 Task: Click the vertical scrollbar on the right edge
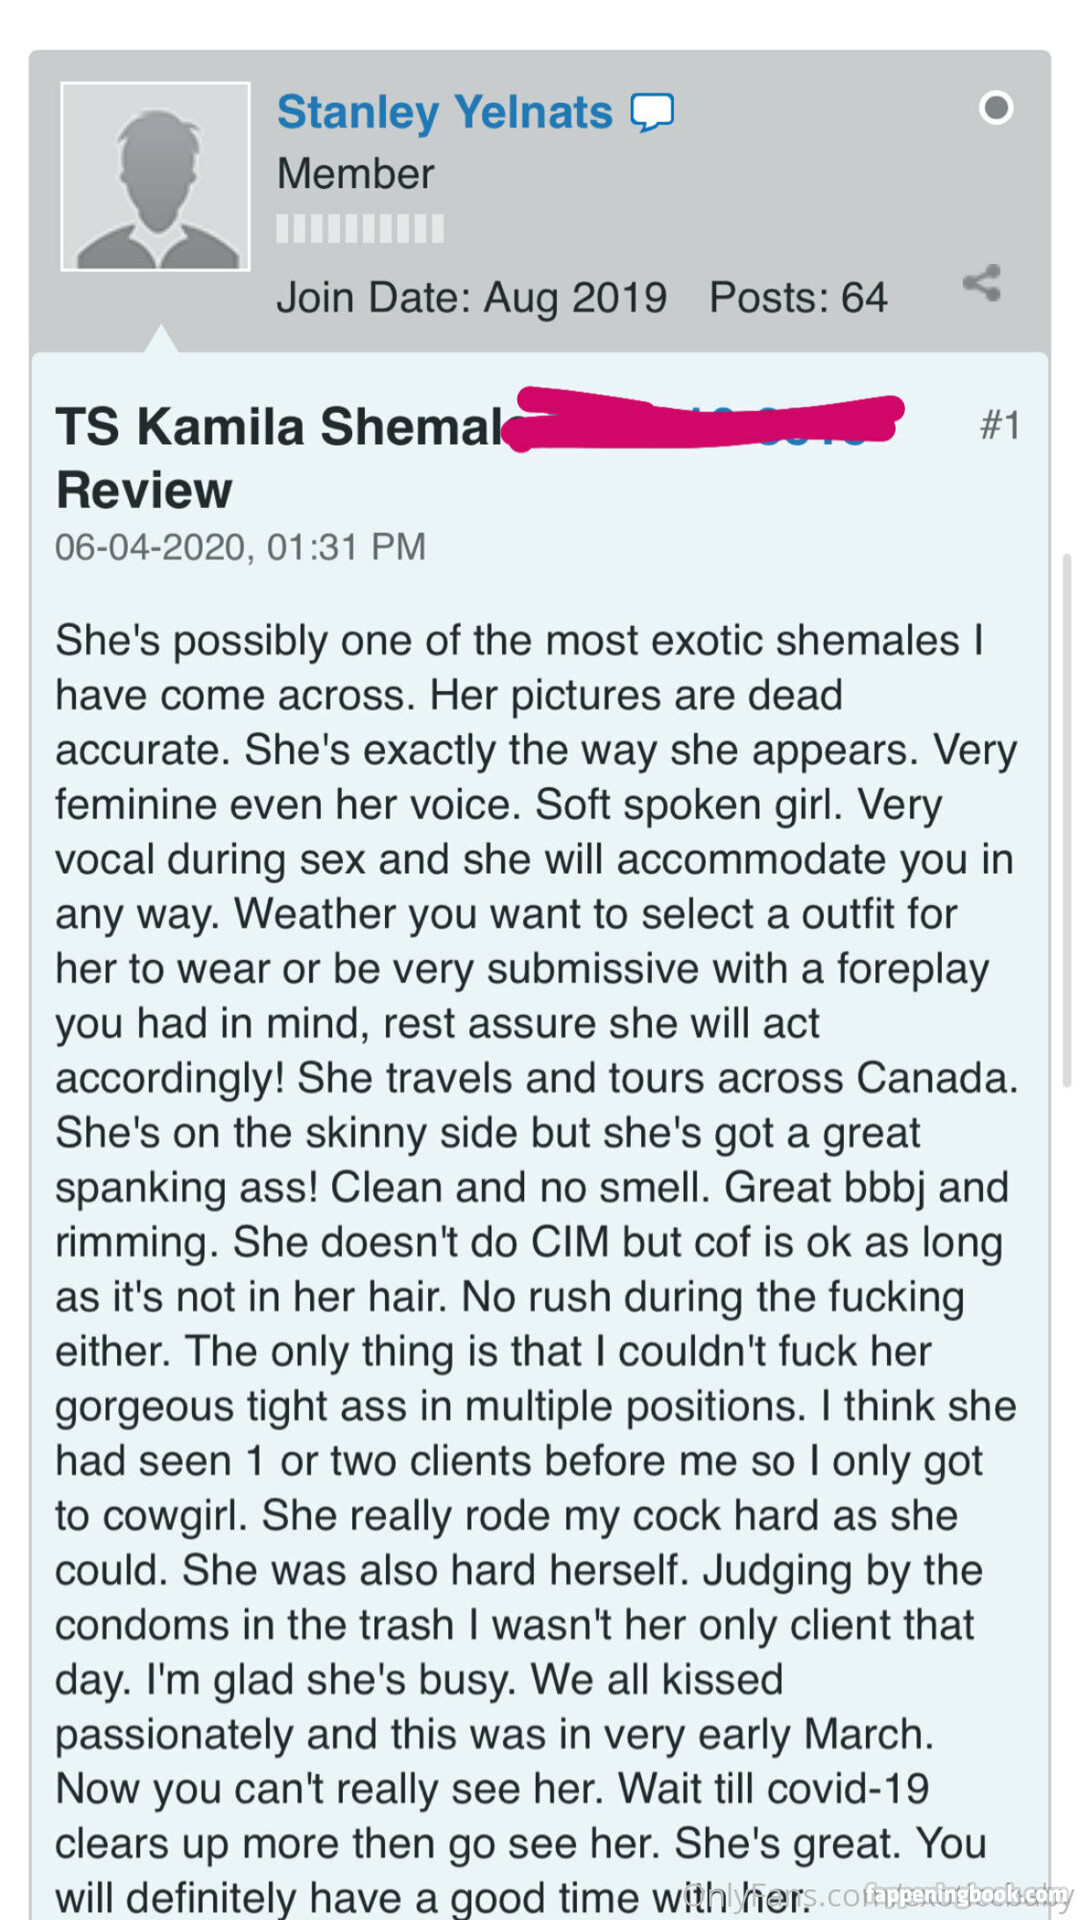(x=1066, y=820)
